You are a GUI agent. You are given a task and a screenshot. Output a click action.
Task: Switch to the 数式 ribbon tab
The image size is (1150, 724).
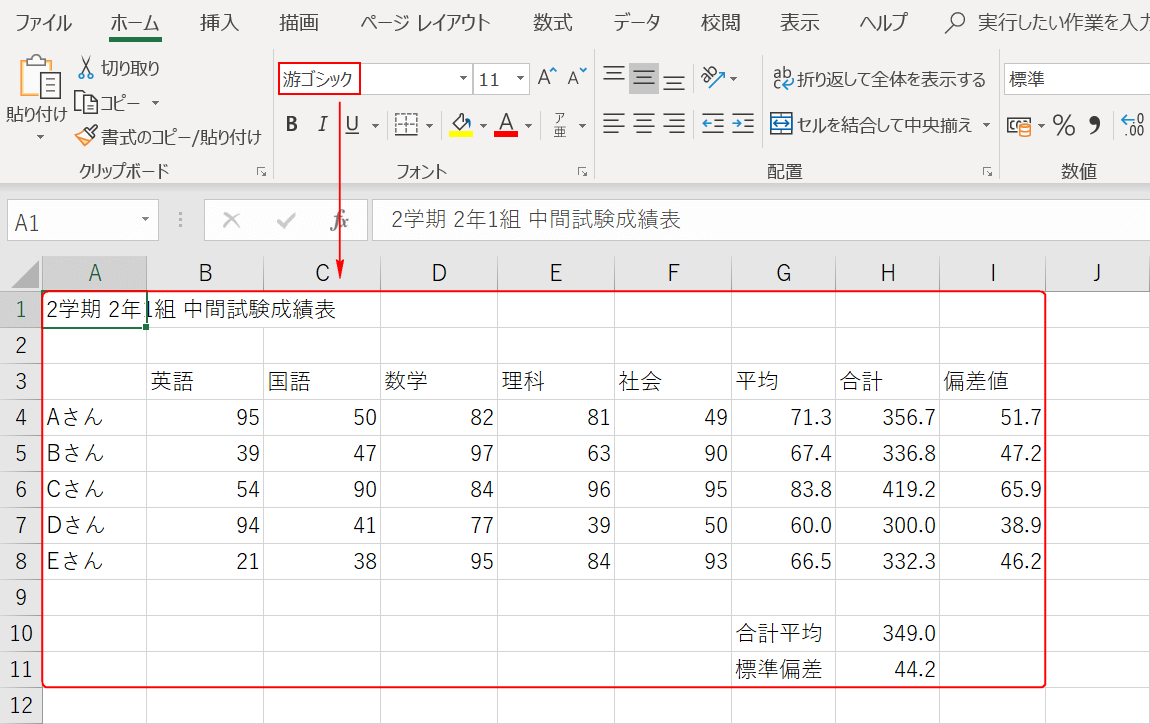coord(552,22)
